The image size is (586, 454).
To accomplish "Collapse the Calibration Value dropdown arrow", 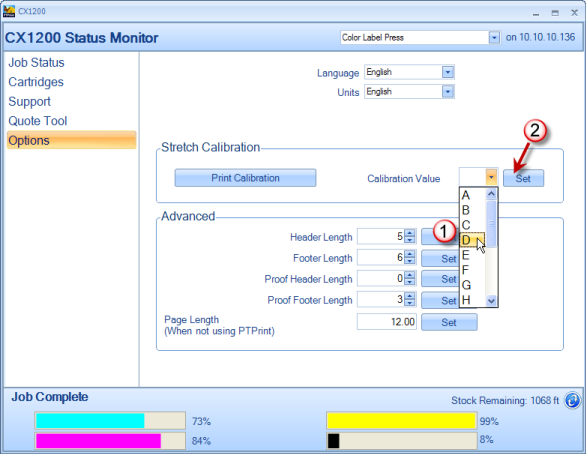I will 491,177.
